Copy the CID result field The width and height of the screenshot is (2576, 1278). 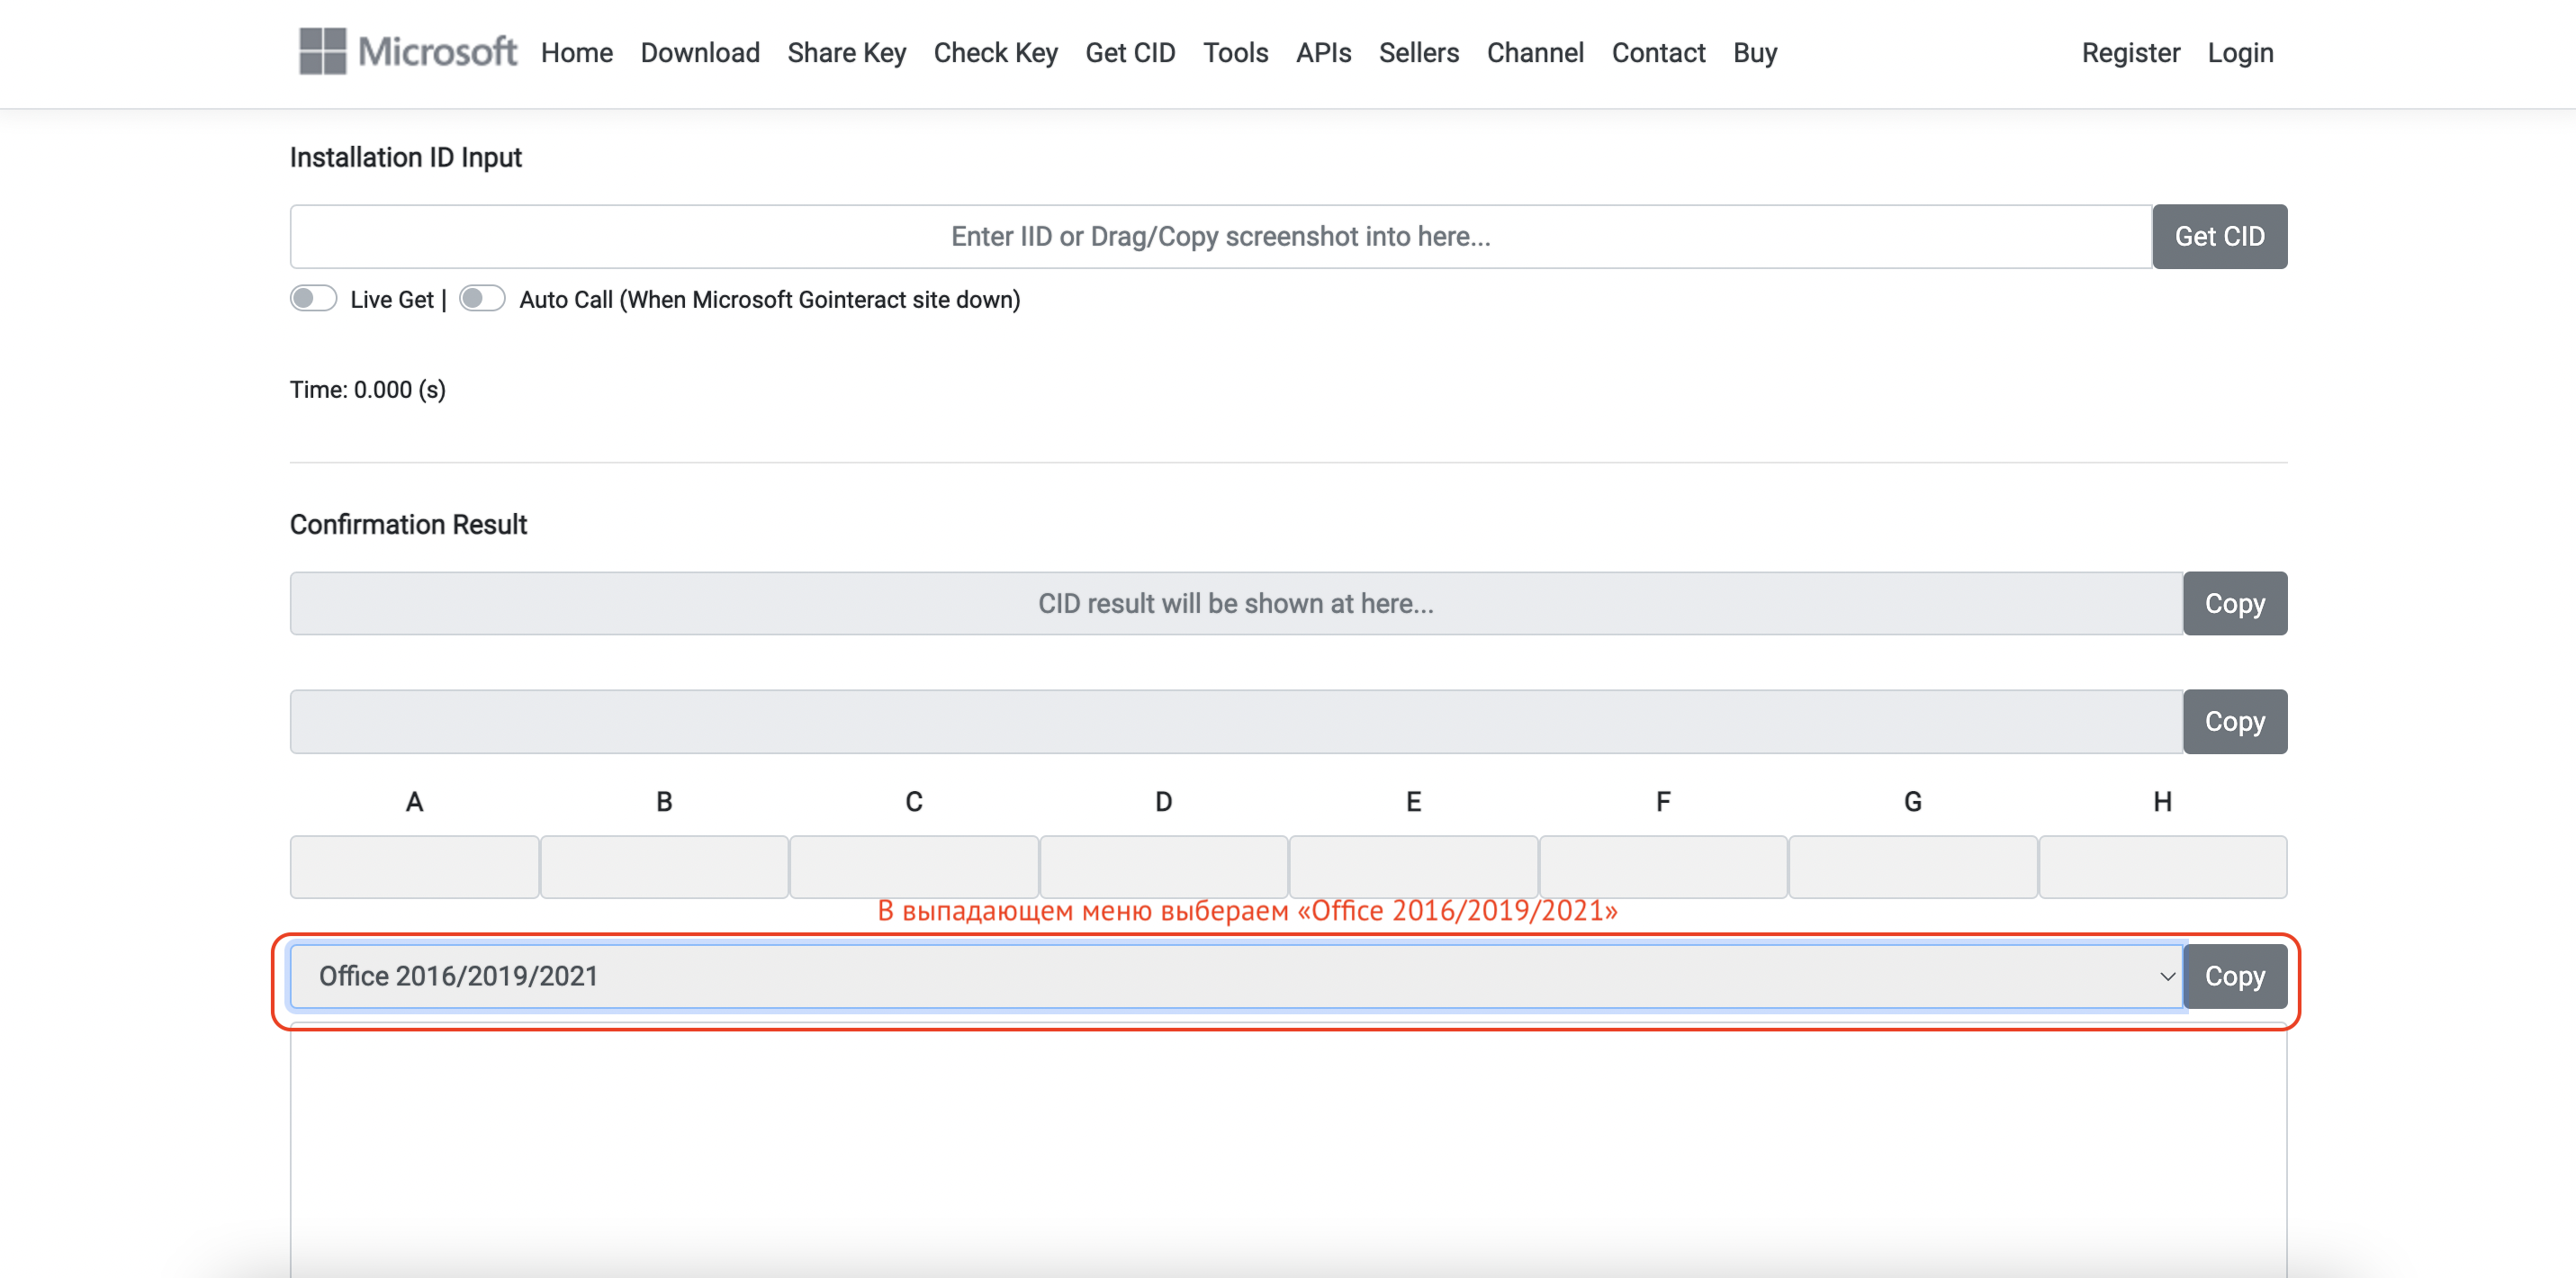pos(2235,603)
